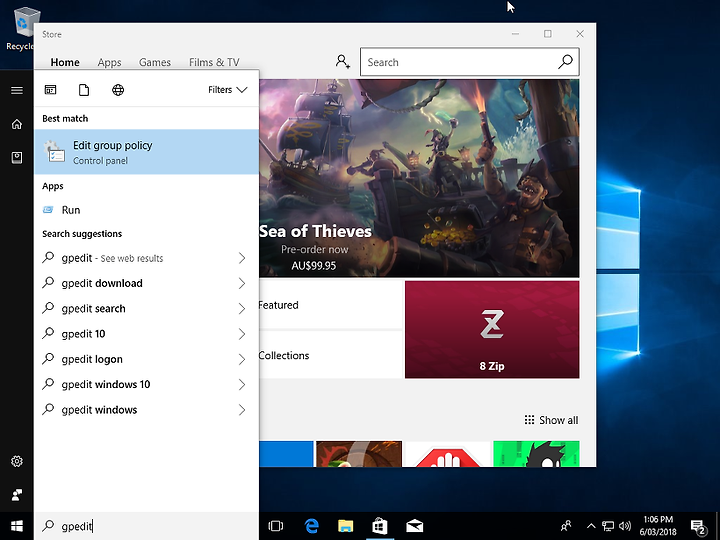Viewport: 720px width, 540px height.
Task: Open the Start menu hamburger icon
Action: point(17,90)
